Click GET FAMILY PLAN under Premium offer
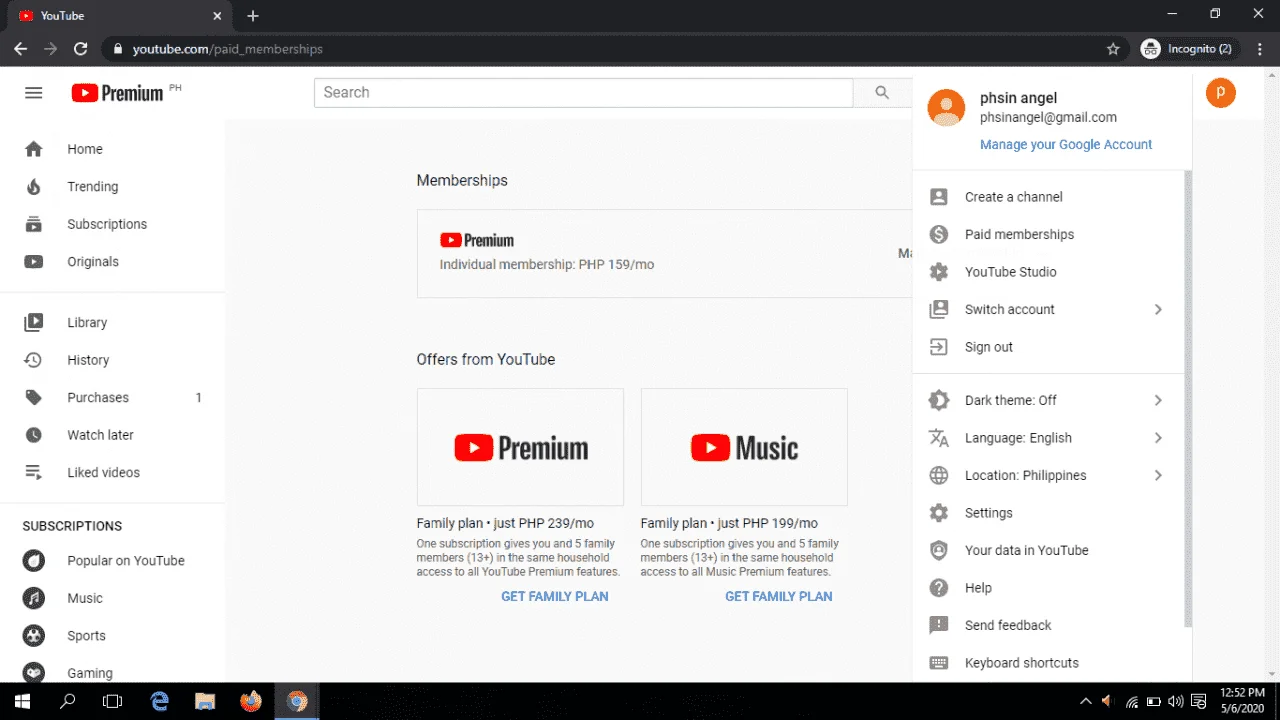Screen dimensions: 1280x720 (x=555, y=596)
